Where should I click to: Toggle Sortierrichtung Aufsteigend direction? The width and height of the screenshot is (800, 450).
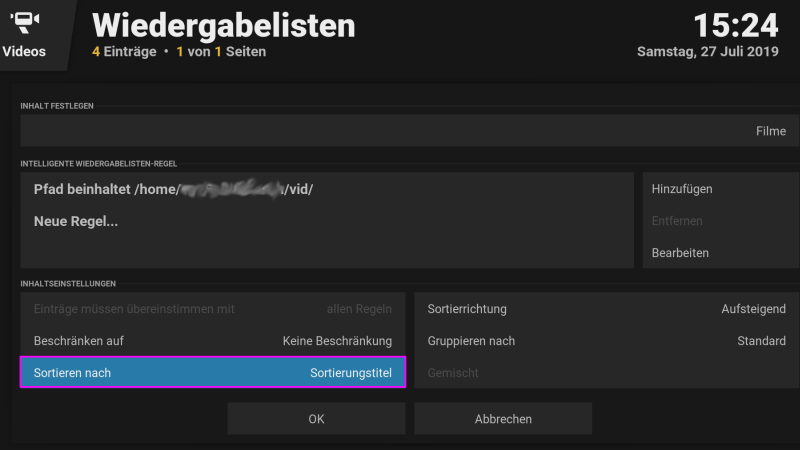[x=607, y=309]
